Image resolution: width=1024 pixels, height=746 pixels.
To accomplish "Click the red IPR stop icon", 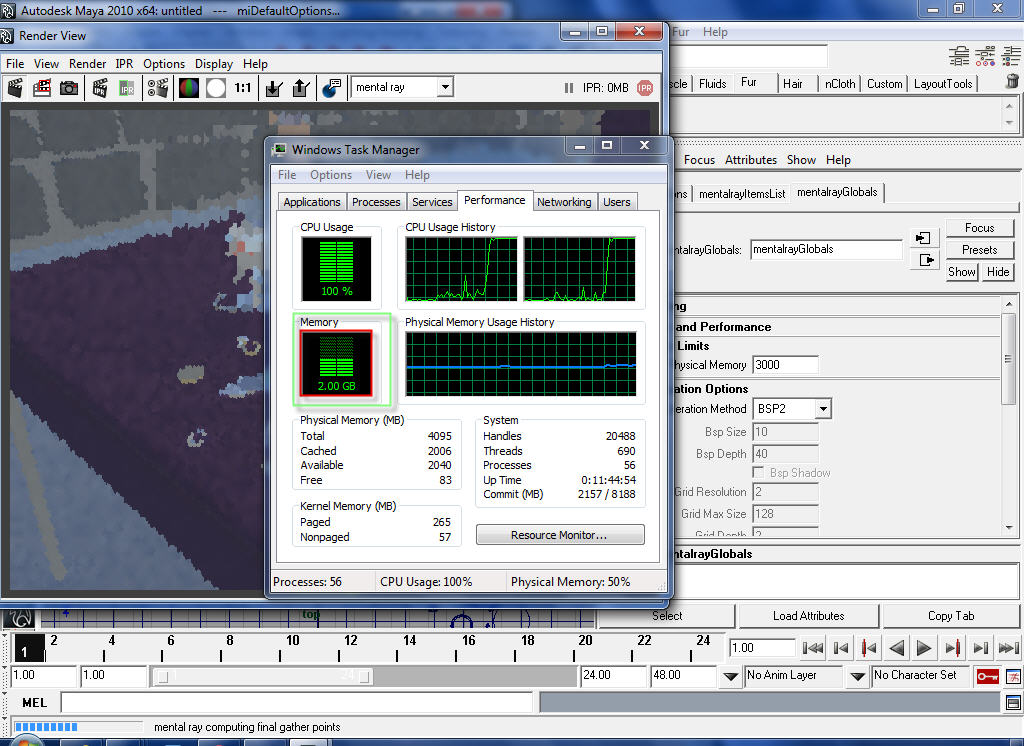I will click(645, 88).
